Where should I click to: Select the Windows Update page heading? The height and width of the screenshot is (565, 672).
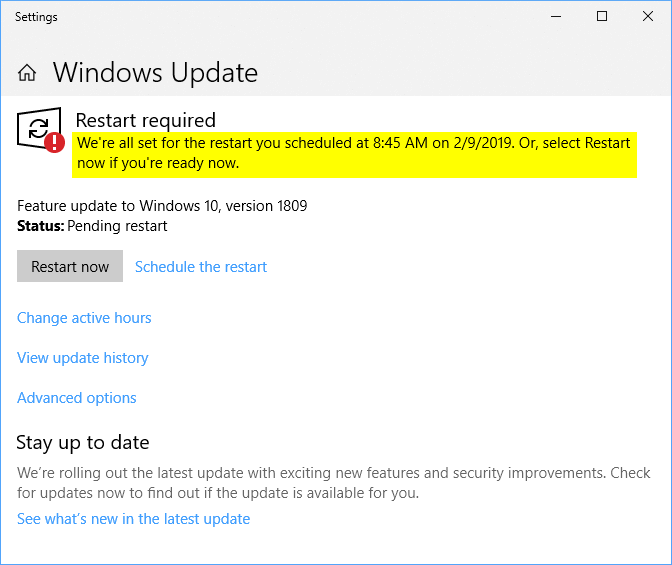[x=155, y=72]
